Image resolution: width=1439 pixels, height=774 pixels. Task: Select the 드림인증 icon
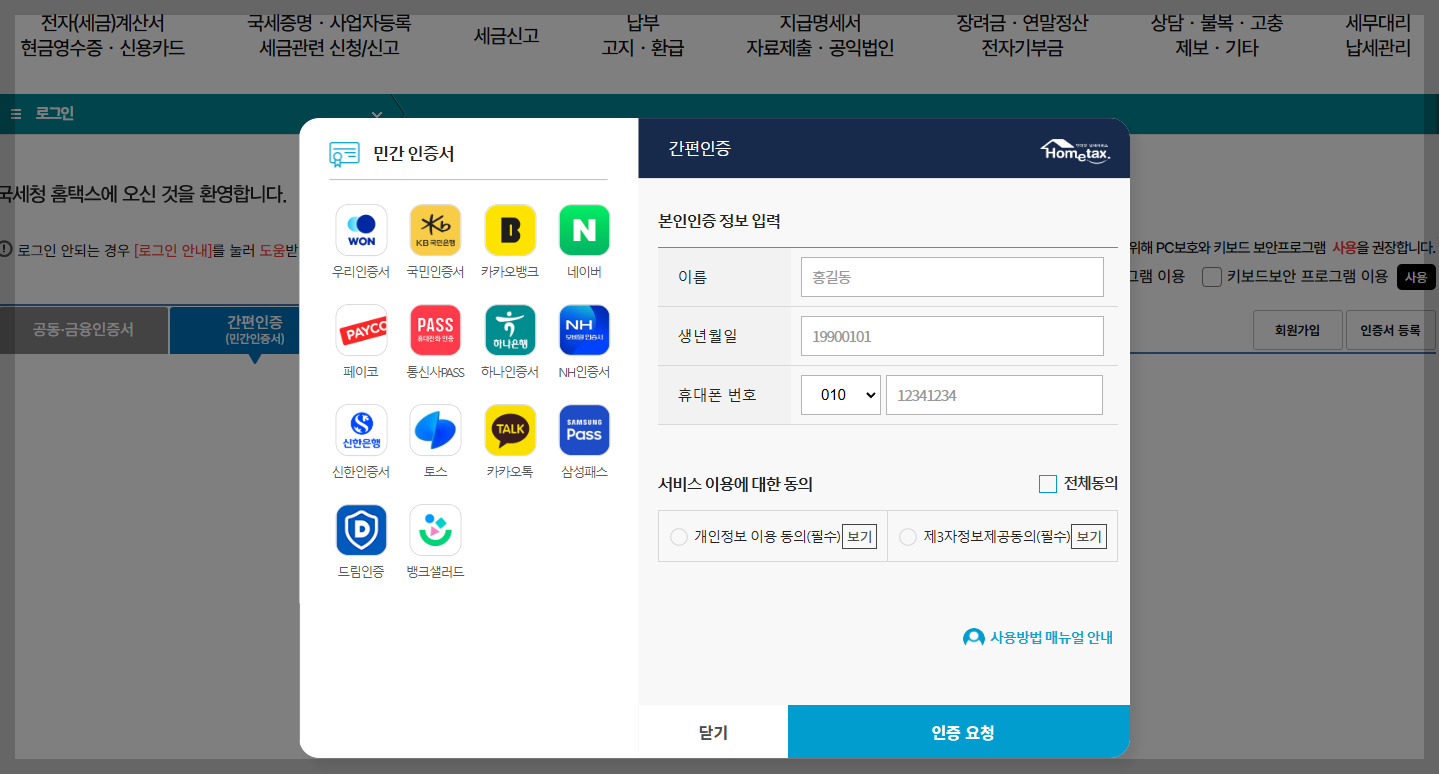coord(361,530)
